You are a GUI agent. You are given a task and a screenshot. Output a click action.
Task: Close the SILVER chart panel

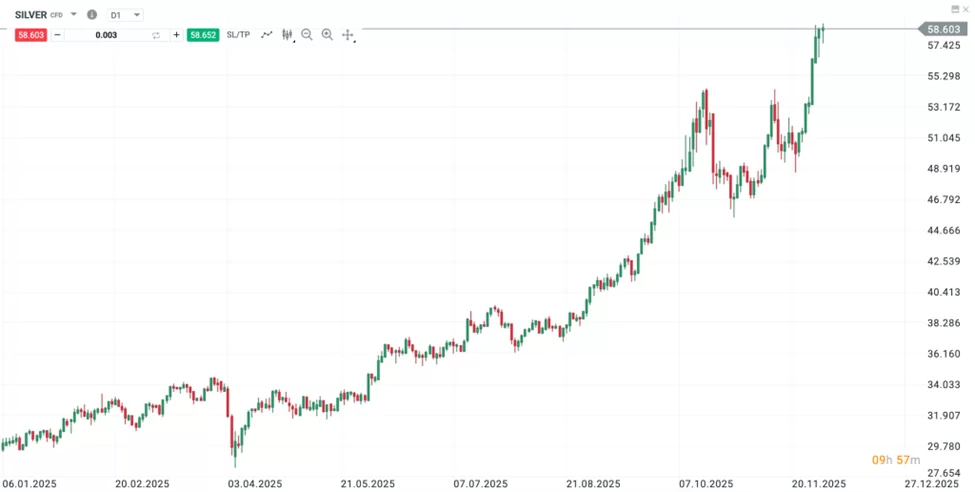tap(965, 9)
